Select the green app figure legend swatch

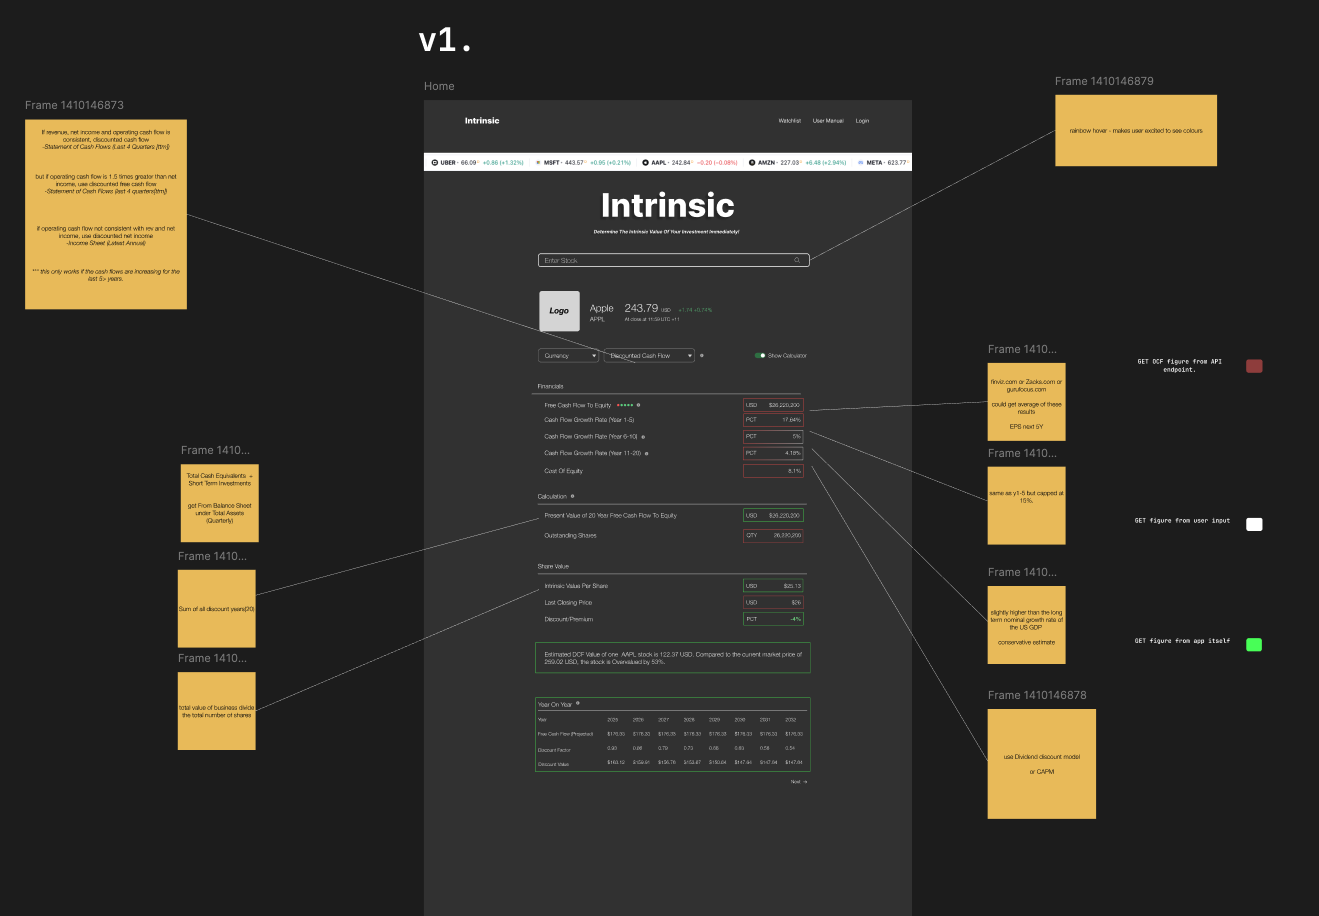pyautogui.click(x=1254, y=644)
